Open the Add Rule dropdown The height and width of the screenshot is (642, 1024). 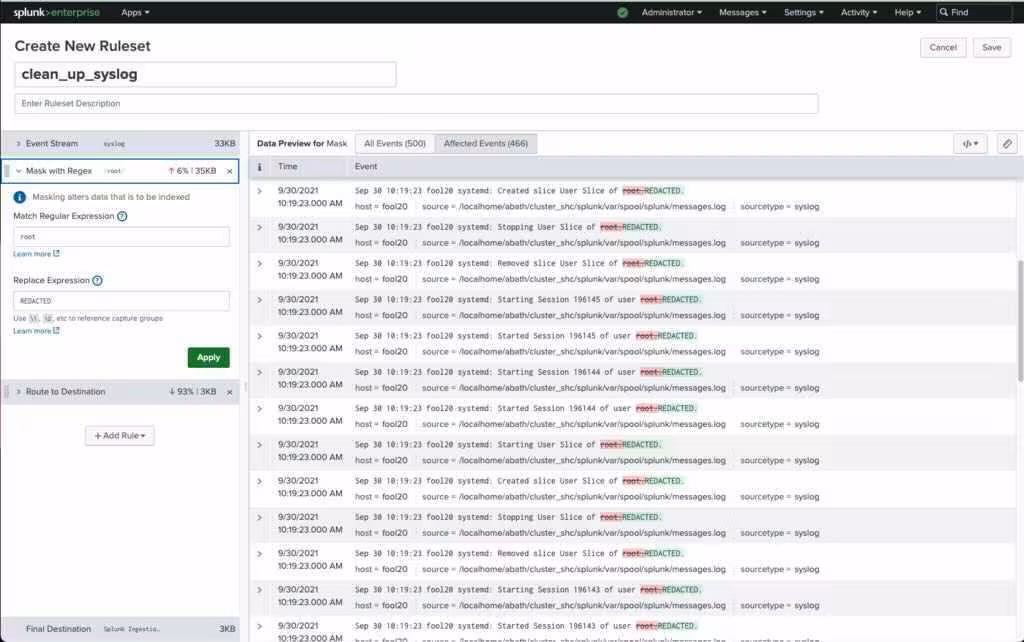[120, 436]
